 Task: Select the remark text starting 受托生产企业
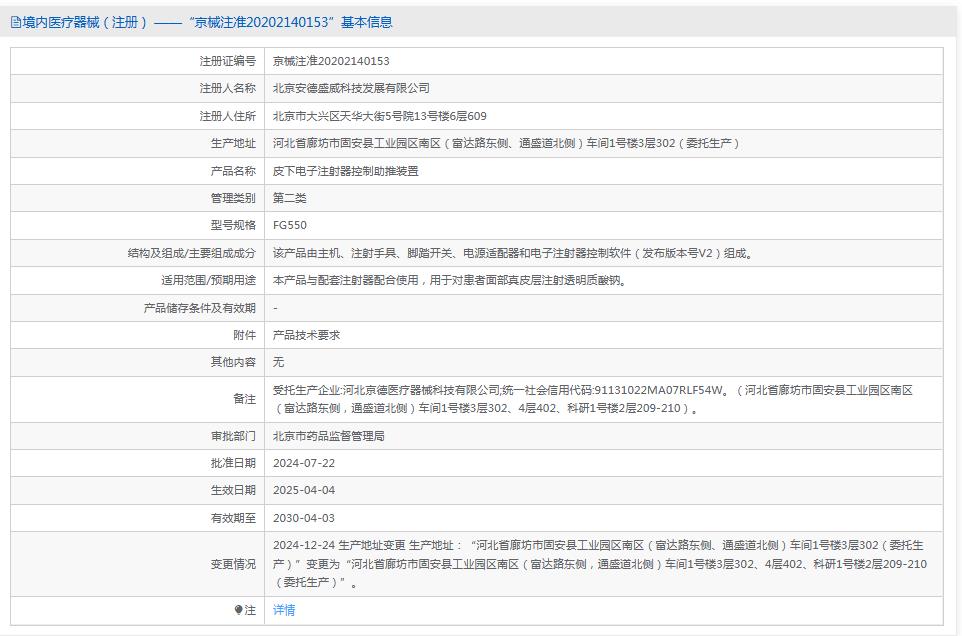[x=593, y=399]
